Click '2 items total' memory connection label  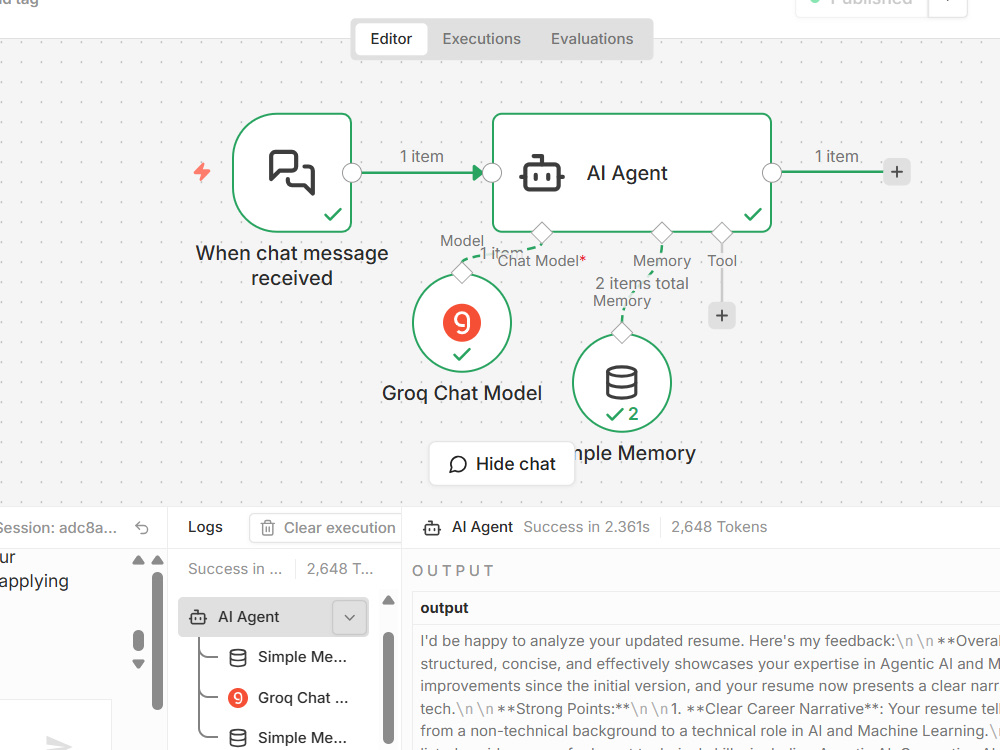pos(642,283)
